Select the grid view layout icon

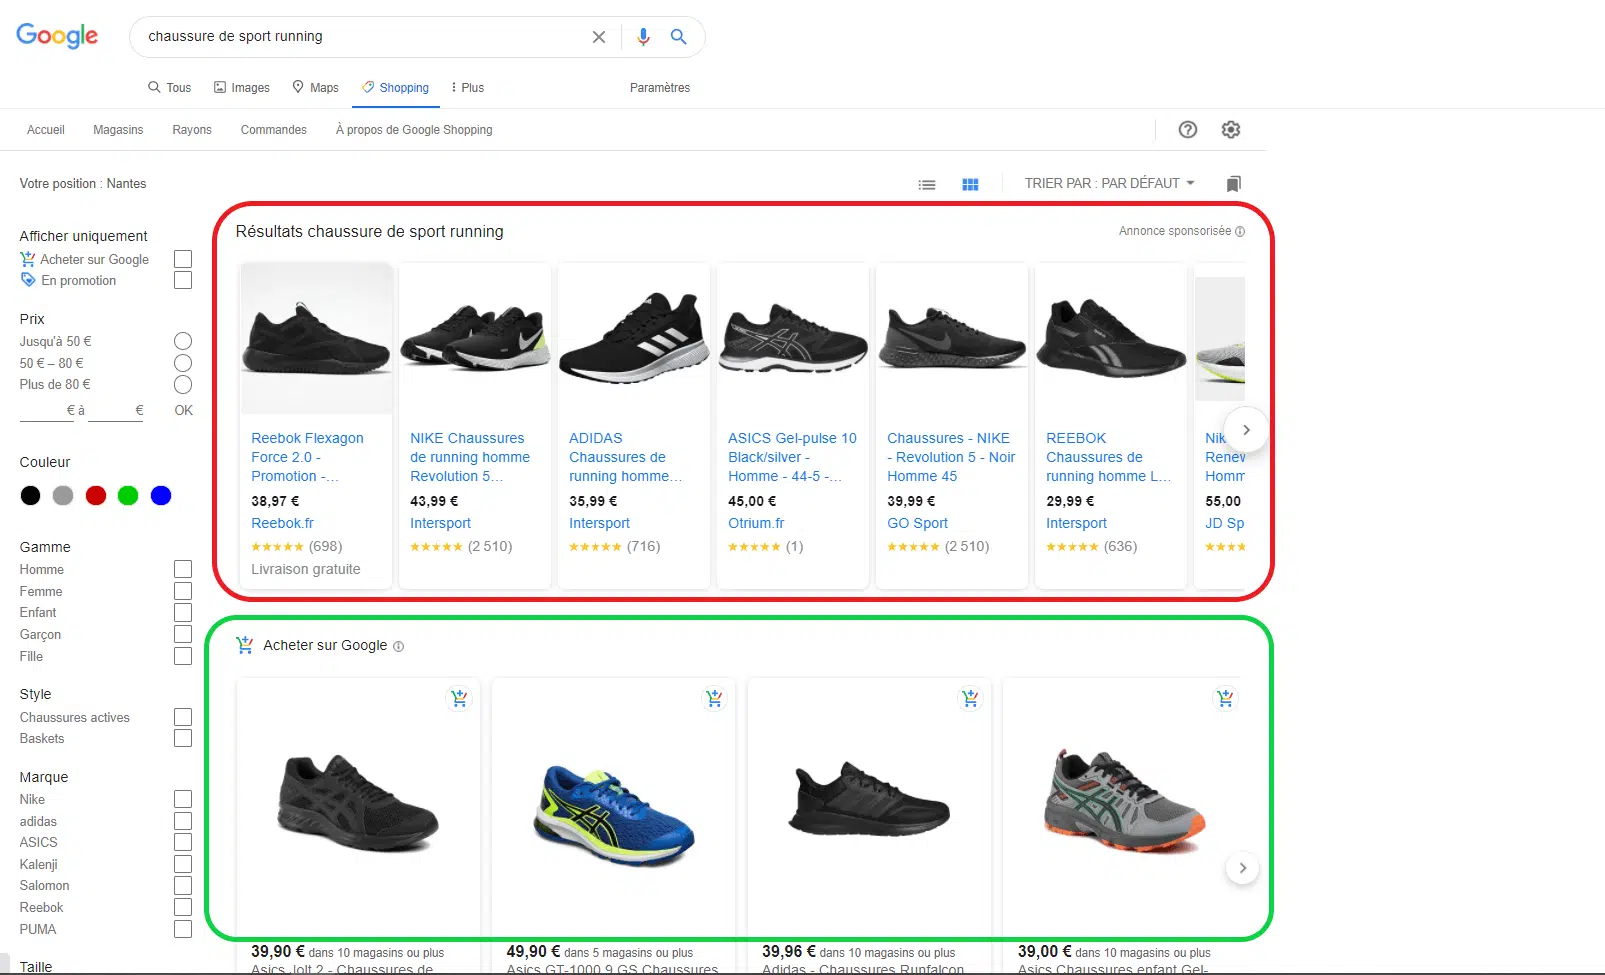click(x=970, y=184)
